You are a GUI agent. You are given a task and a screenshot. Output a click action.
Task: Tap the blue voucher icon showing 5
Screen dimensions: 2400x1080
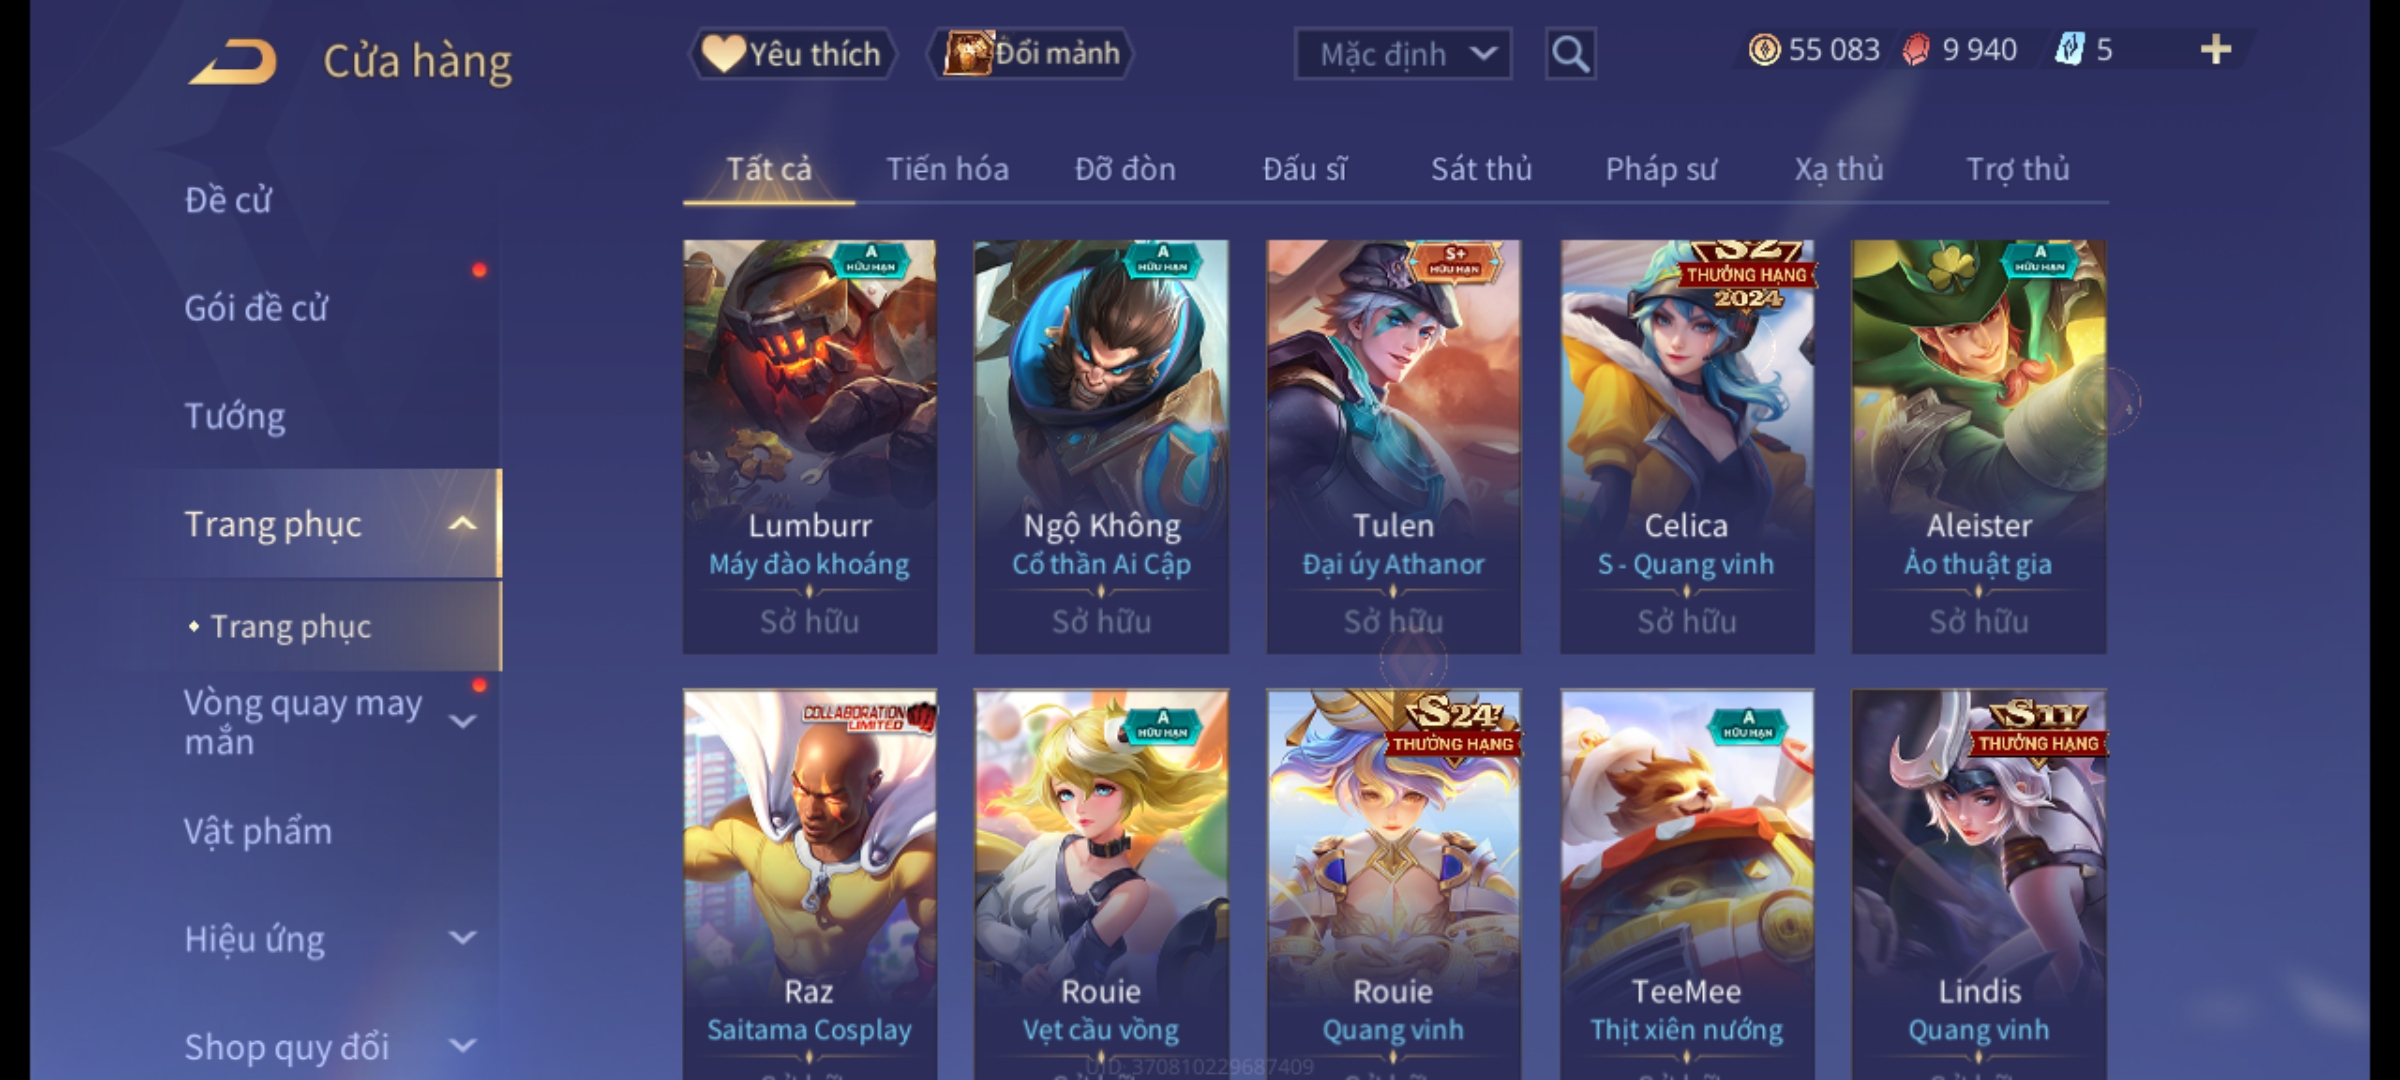2069,50
